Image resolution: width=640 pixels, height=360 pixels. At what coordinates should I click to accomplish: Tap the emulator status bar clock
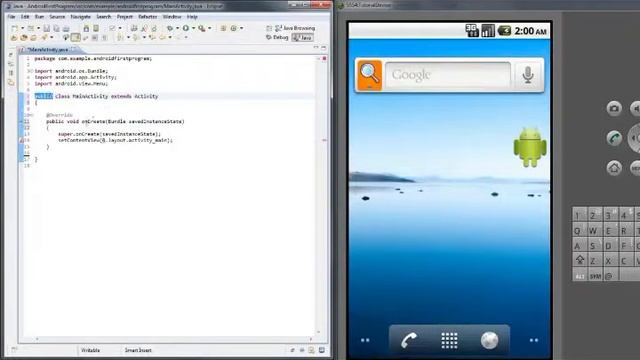[x=530, y=31]
